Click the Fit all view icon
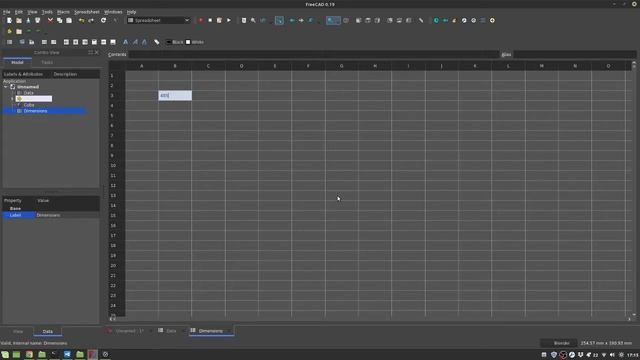Screen dimensions: 640x360 click(244, 20)
